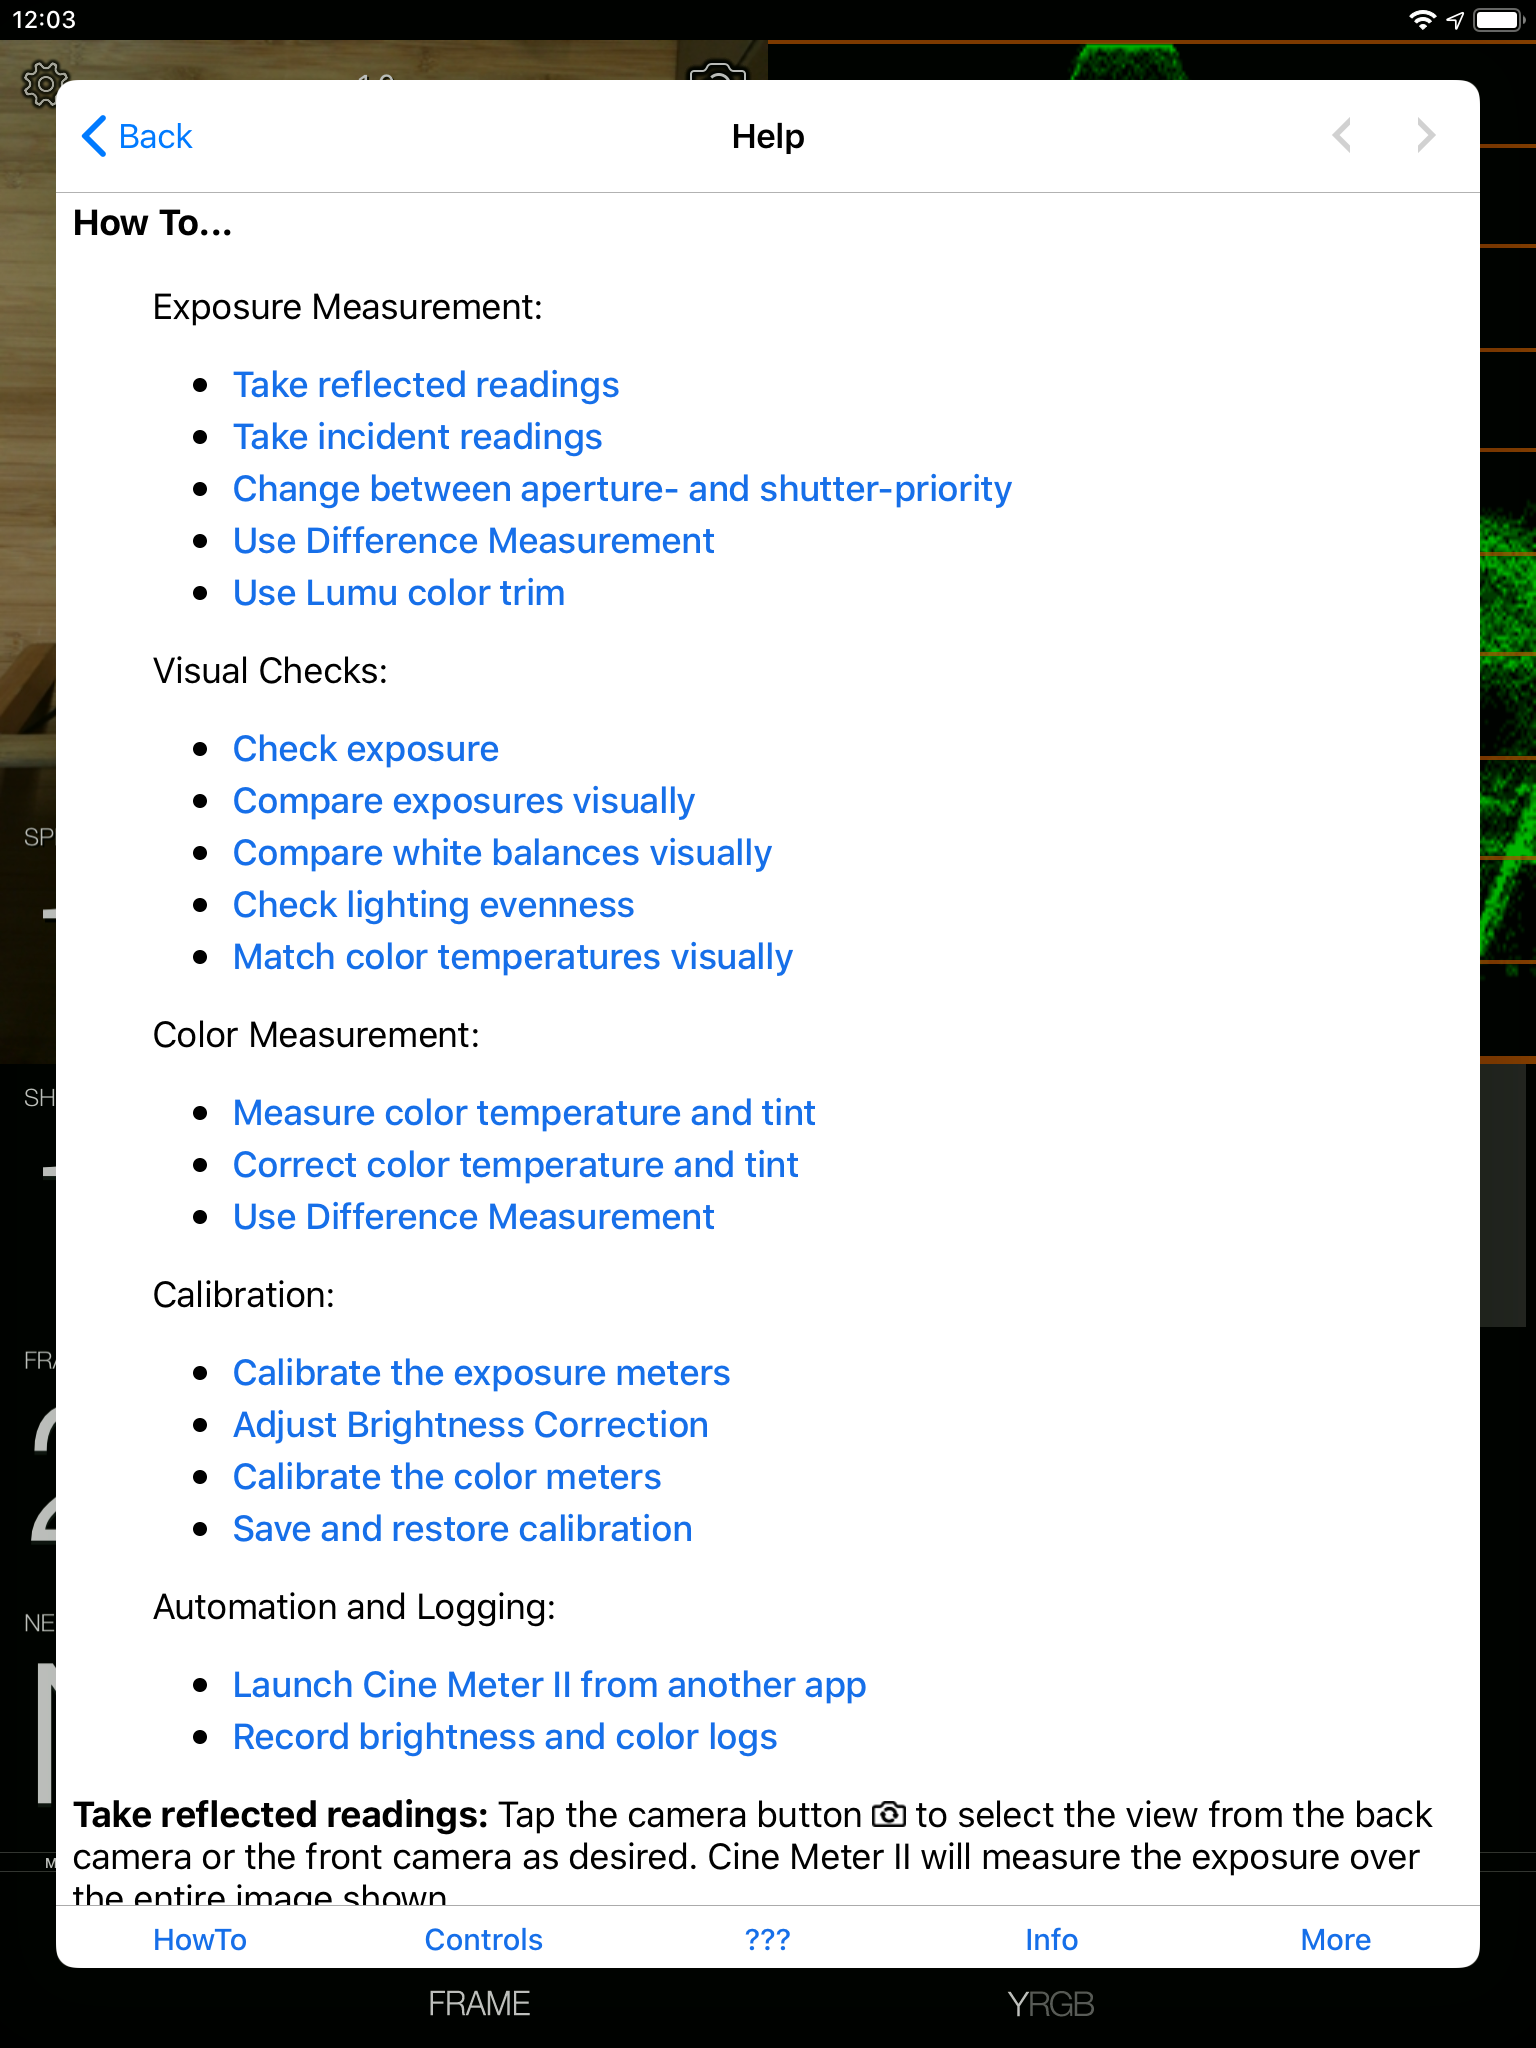
Task: Open Launch Cine Meter II from another app
Action: tap(549, 1684)
